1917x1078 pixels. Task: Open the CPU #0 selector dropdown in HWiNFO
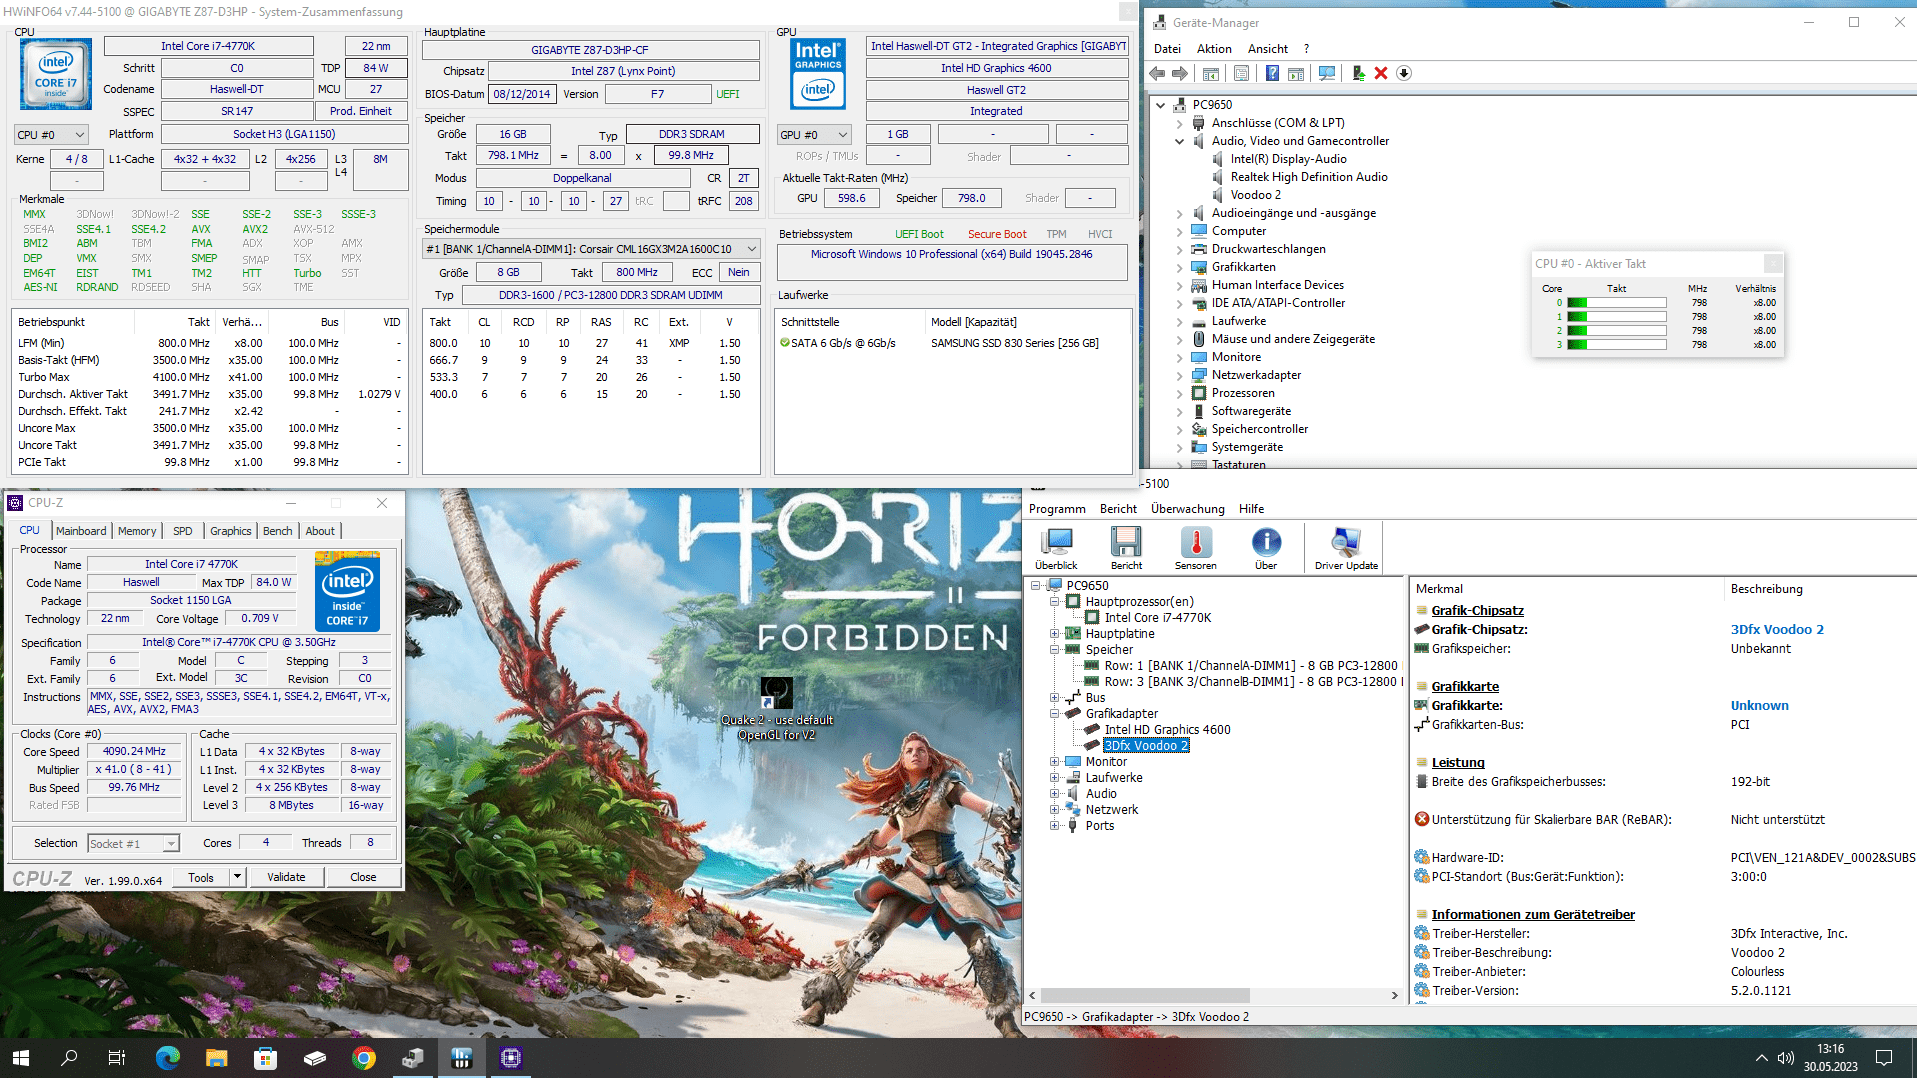click(x=52, y=135)
